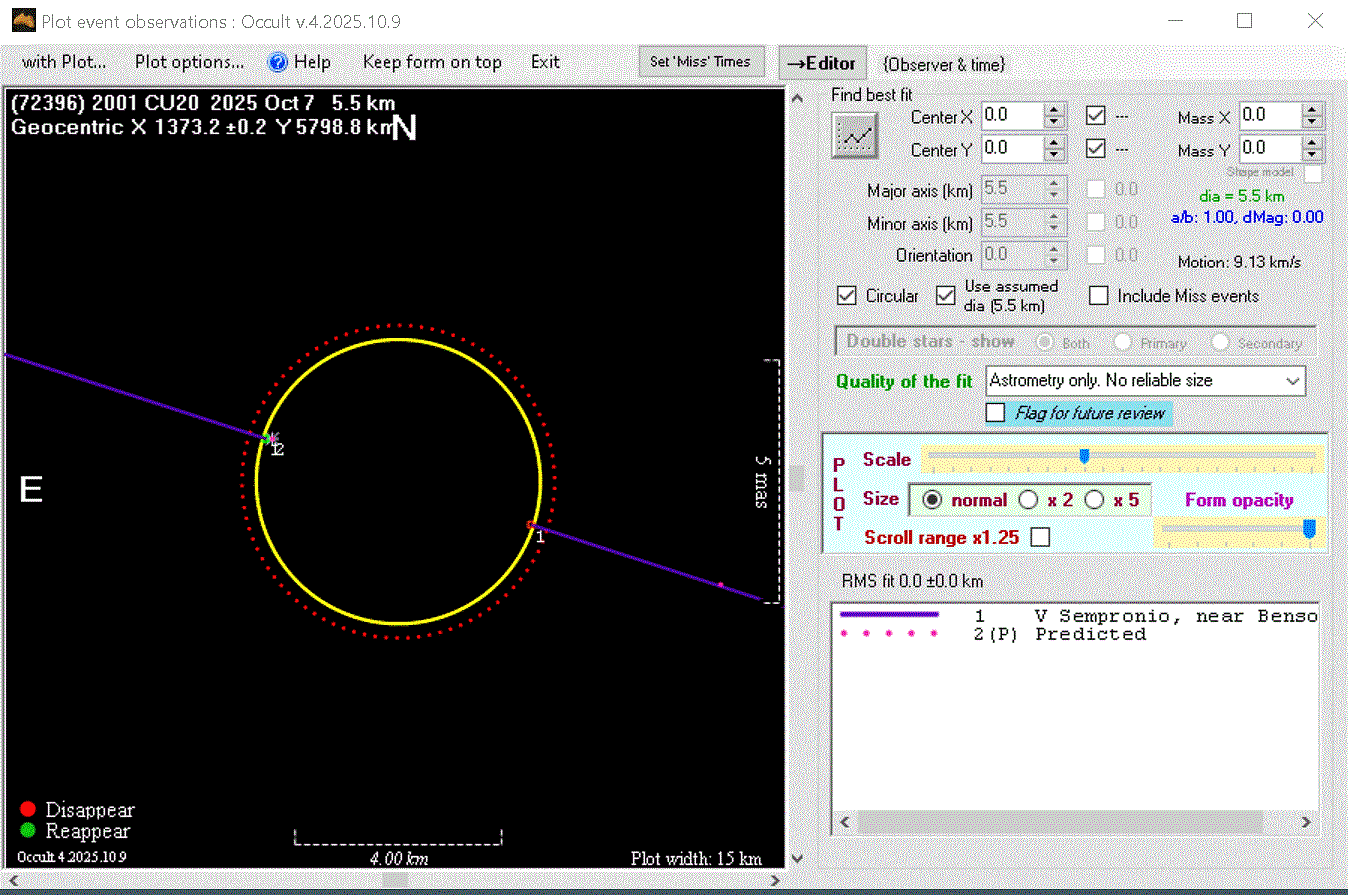Viewport: 1348px width, 895px height.
Task: Check Flag for future review box
Action: pyautogui.click(x=996, y=413)
